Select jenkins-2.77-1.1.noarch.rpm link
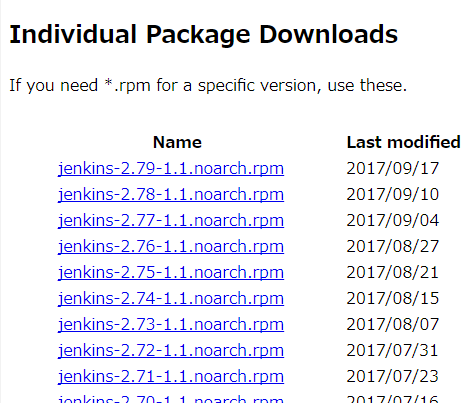The width and height of the screenshot is (470, 403). pos(171,220)
